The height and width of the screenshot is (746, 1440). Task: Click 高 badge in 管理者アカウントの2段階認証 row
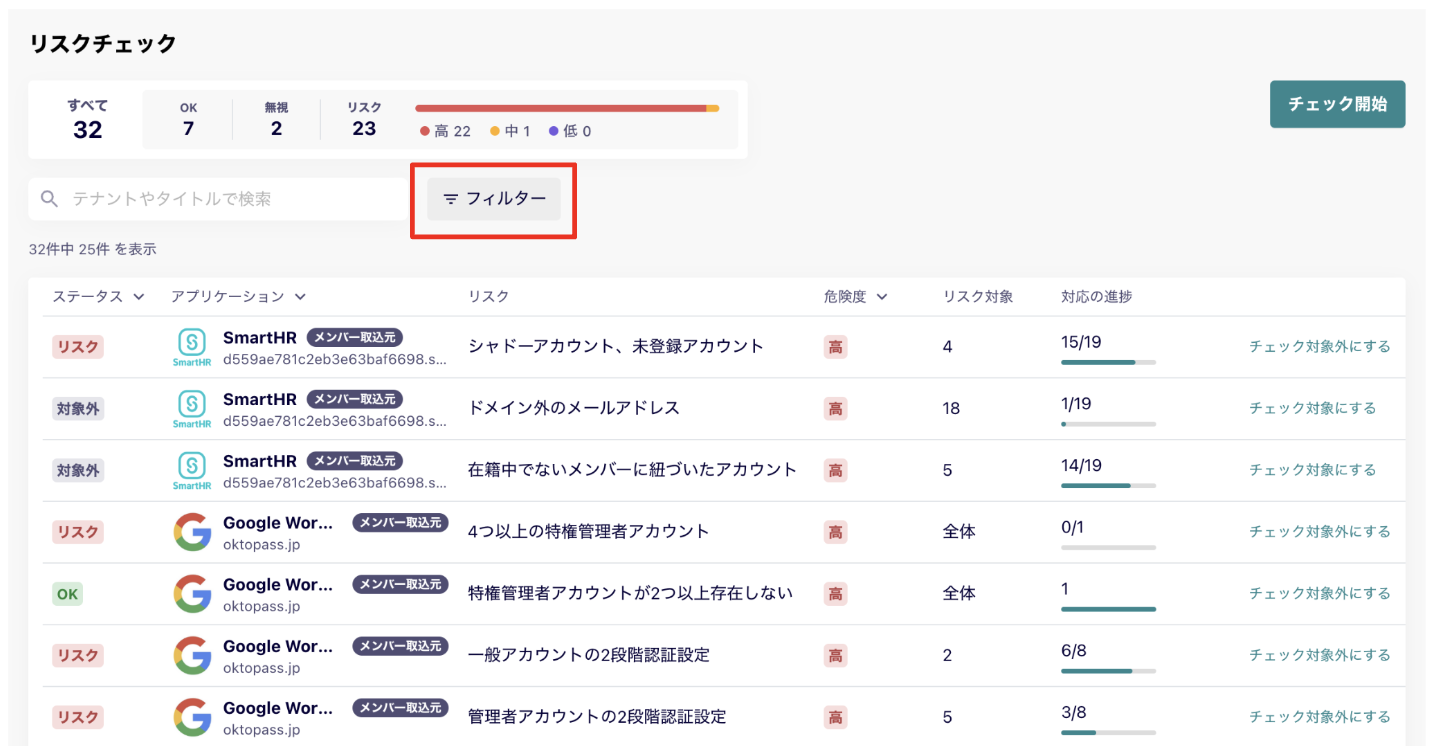point(835,717)
